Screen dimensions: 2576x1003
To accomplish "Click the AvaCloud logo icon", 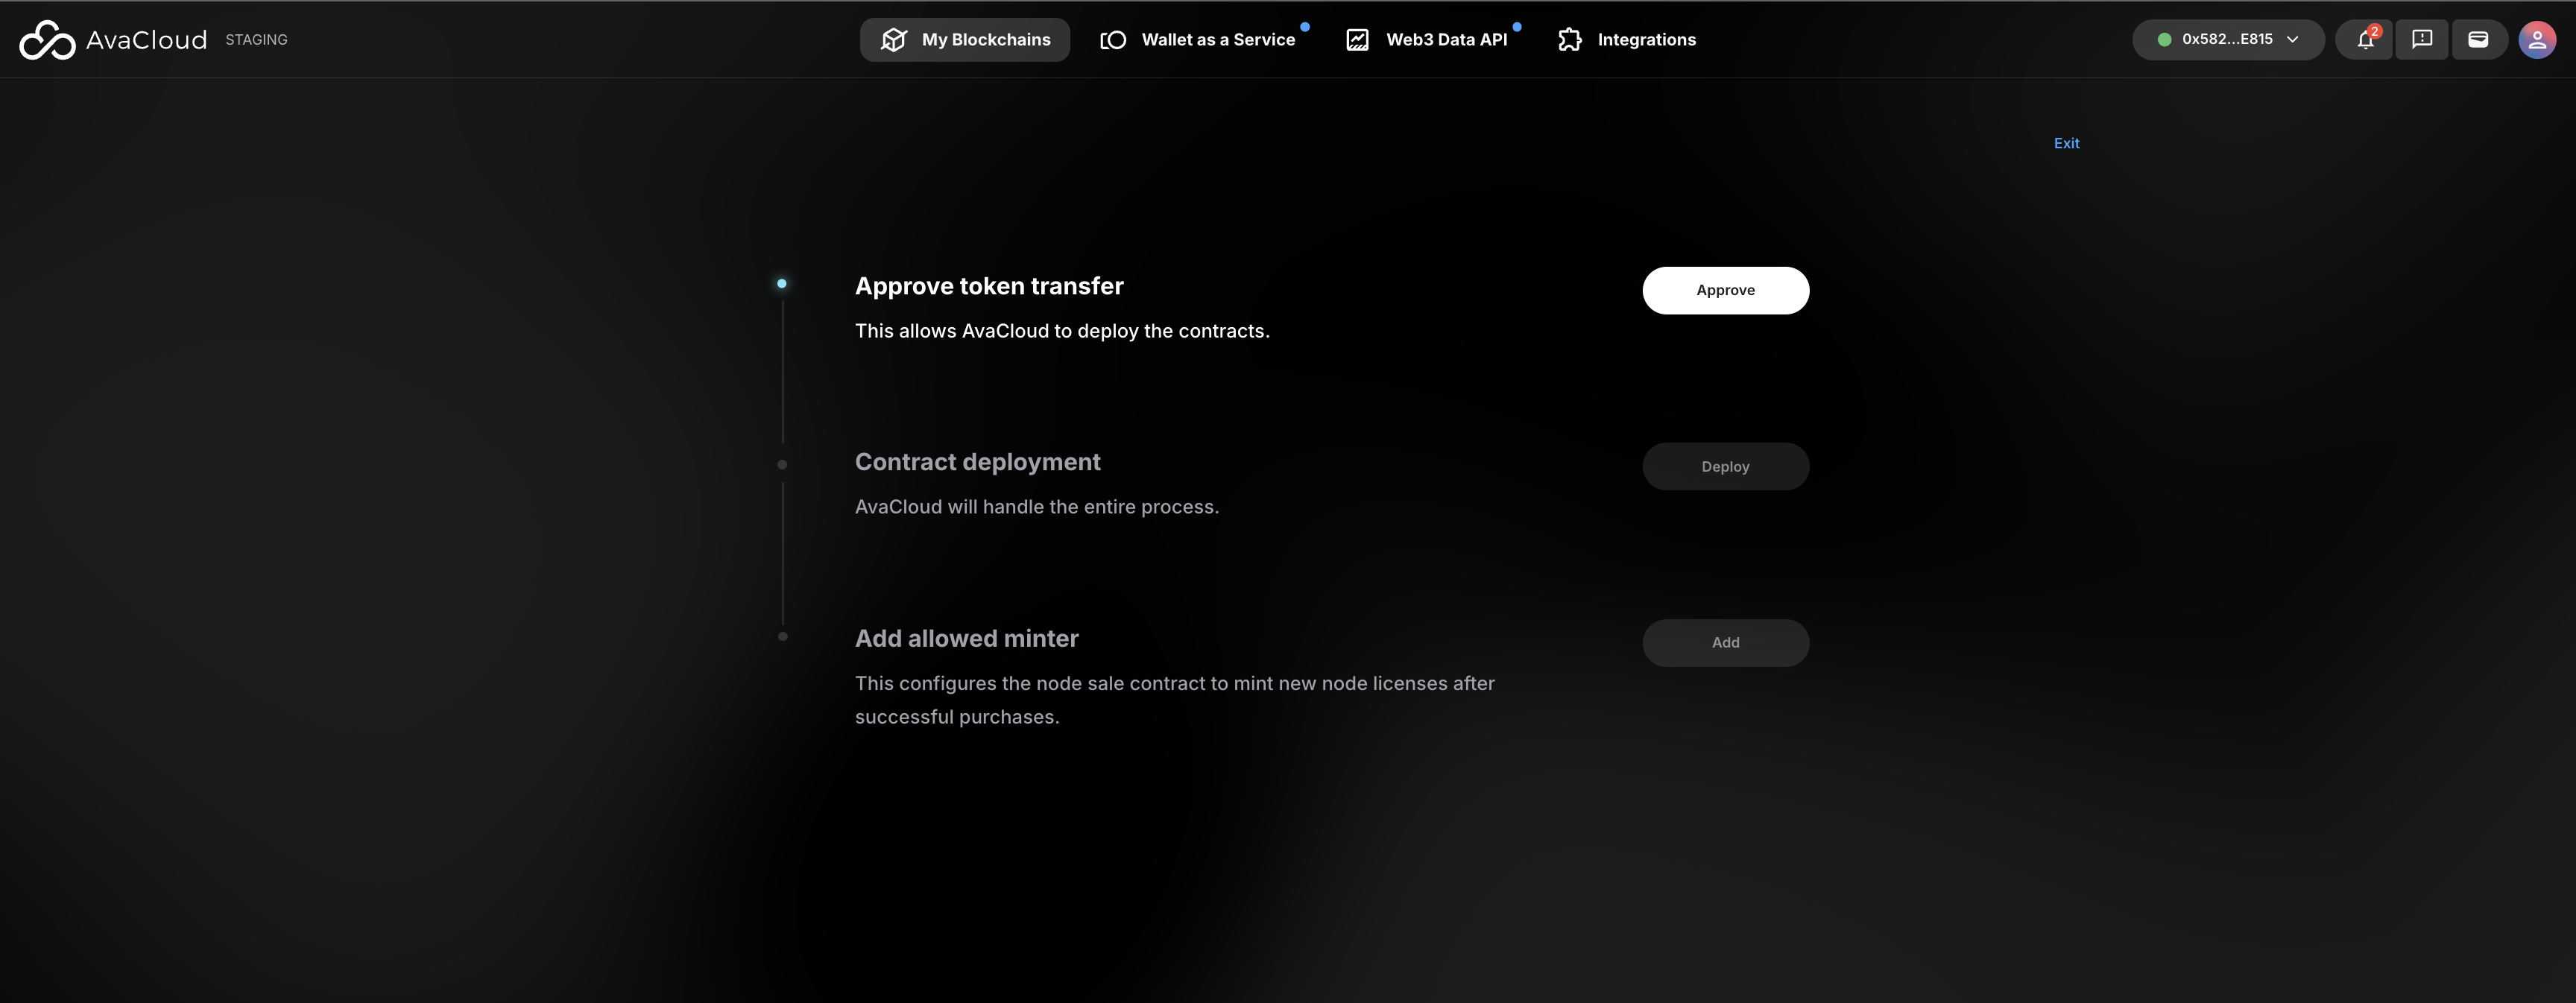I will pos(47,40).
